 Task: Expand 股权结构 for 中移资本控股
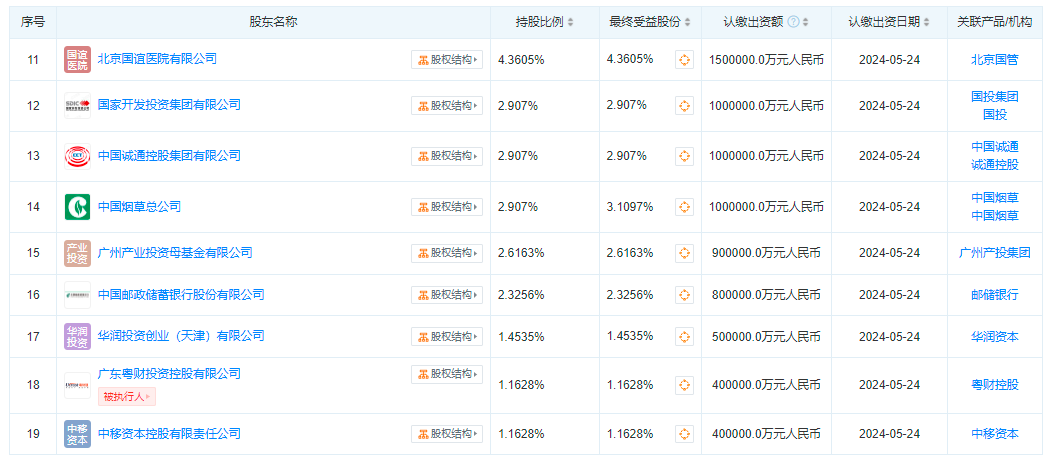[x=447, y=434]
